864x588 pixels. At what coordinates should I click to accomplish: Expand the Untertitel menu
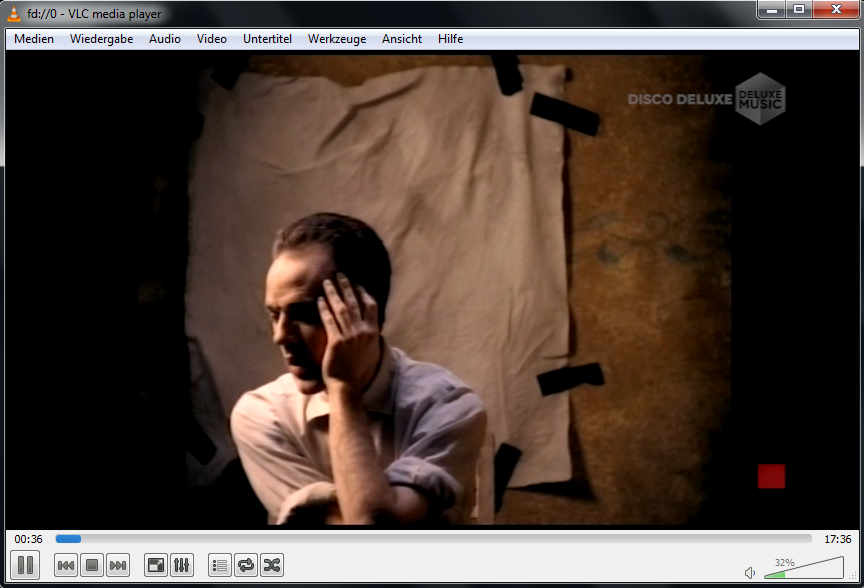[x=267, y=39]
